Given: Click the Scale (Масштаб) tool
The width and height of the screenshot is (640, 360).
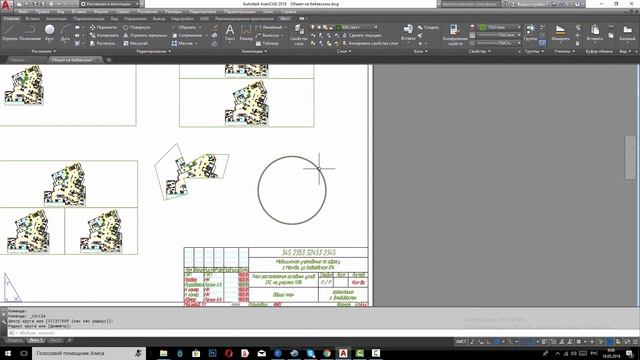Looking at the screenshot, I should coord(136,43).
